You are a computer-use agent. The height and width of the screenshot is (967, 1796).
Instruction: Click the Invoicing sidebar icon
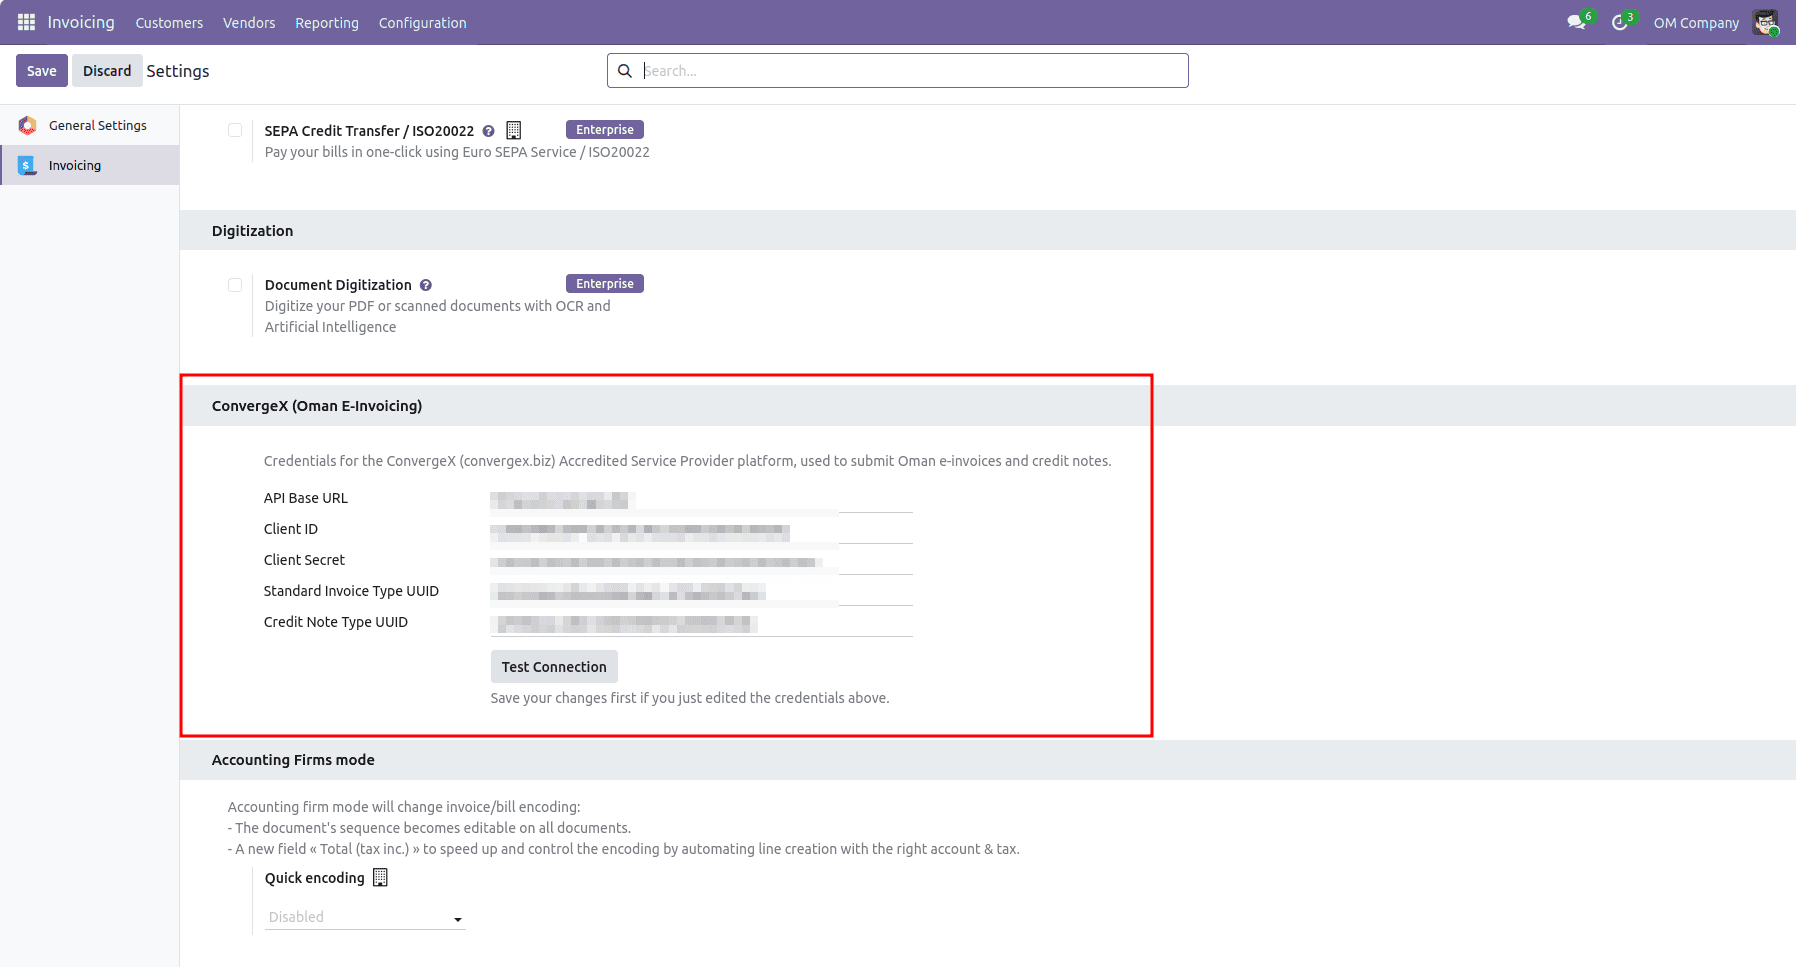[27, 165]
